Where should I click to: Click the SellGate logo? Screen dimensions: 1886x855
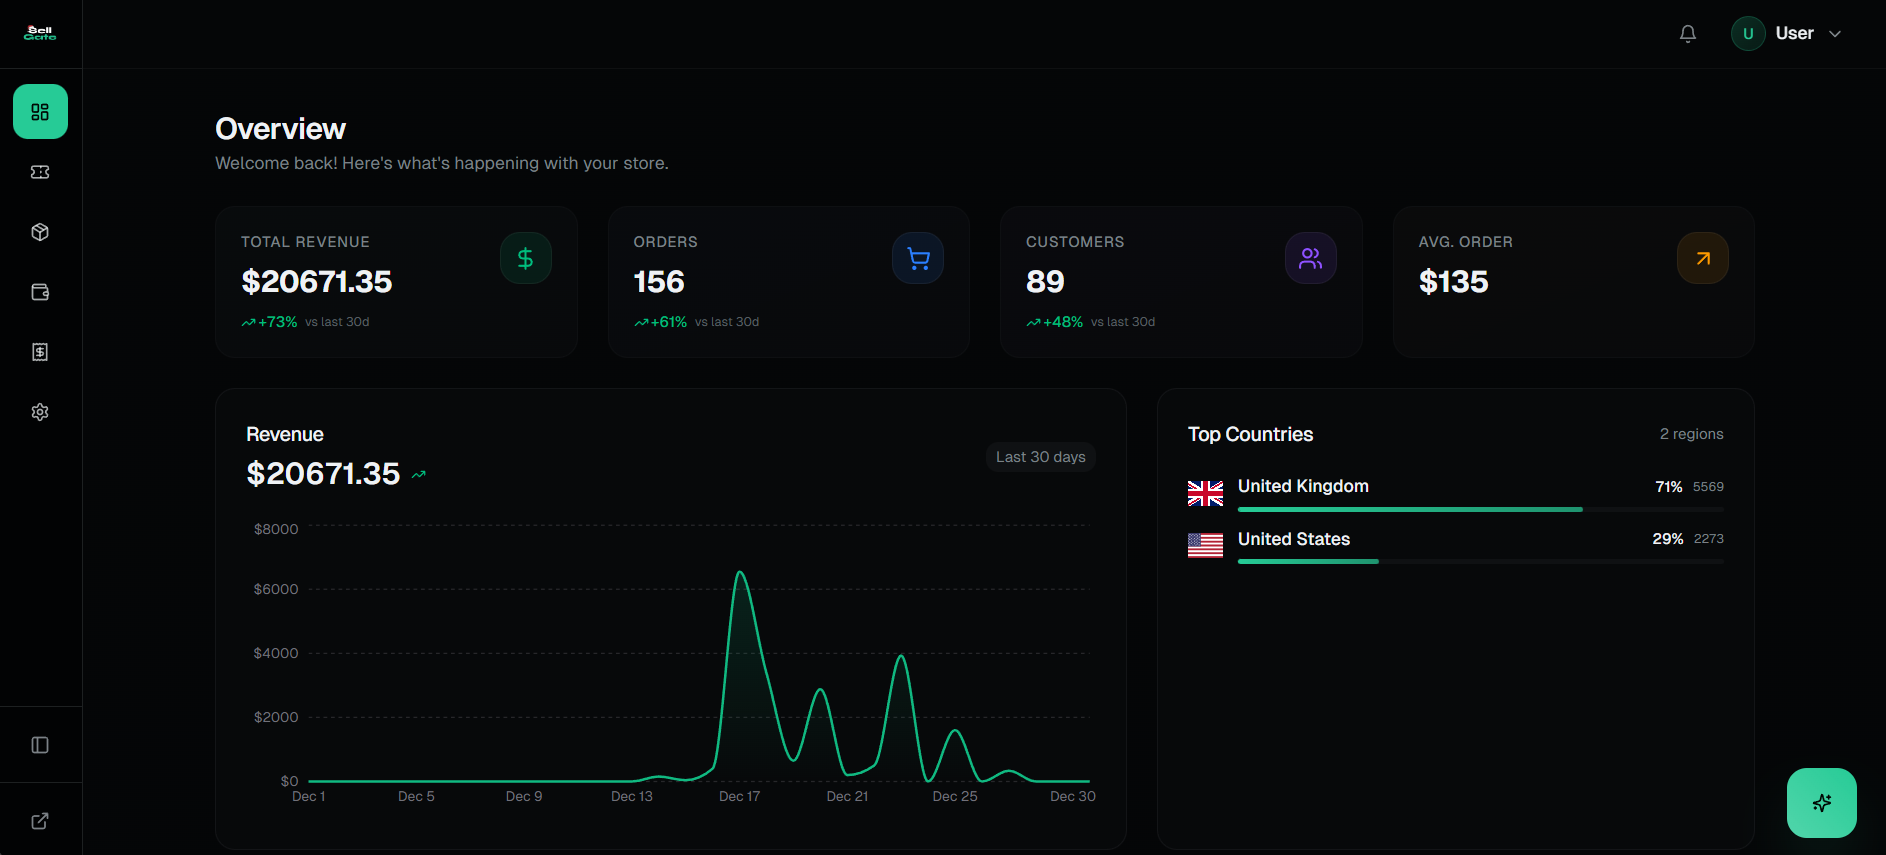coord(40,34)
